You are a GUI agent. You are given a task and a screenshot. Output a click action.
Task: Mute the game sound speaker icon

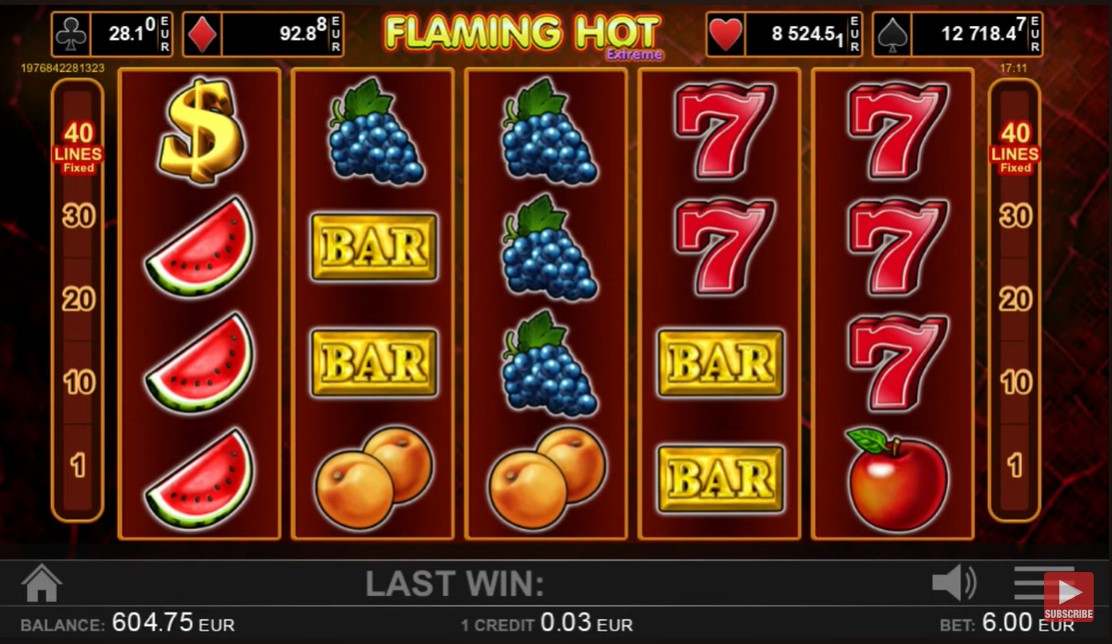pos(954,583)
